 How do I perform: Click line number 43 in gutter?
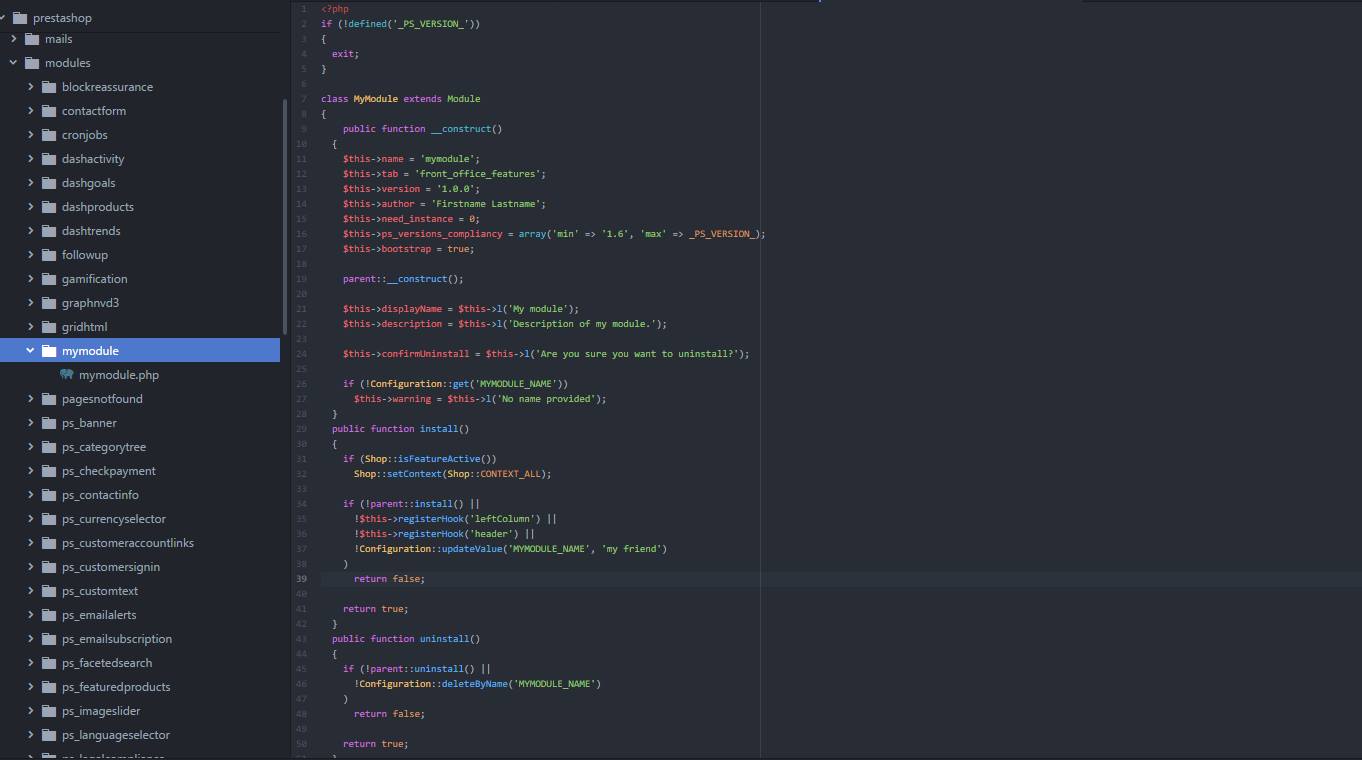[302, 639]
